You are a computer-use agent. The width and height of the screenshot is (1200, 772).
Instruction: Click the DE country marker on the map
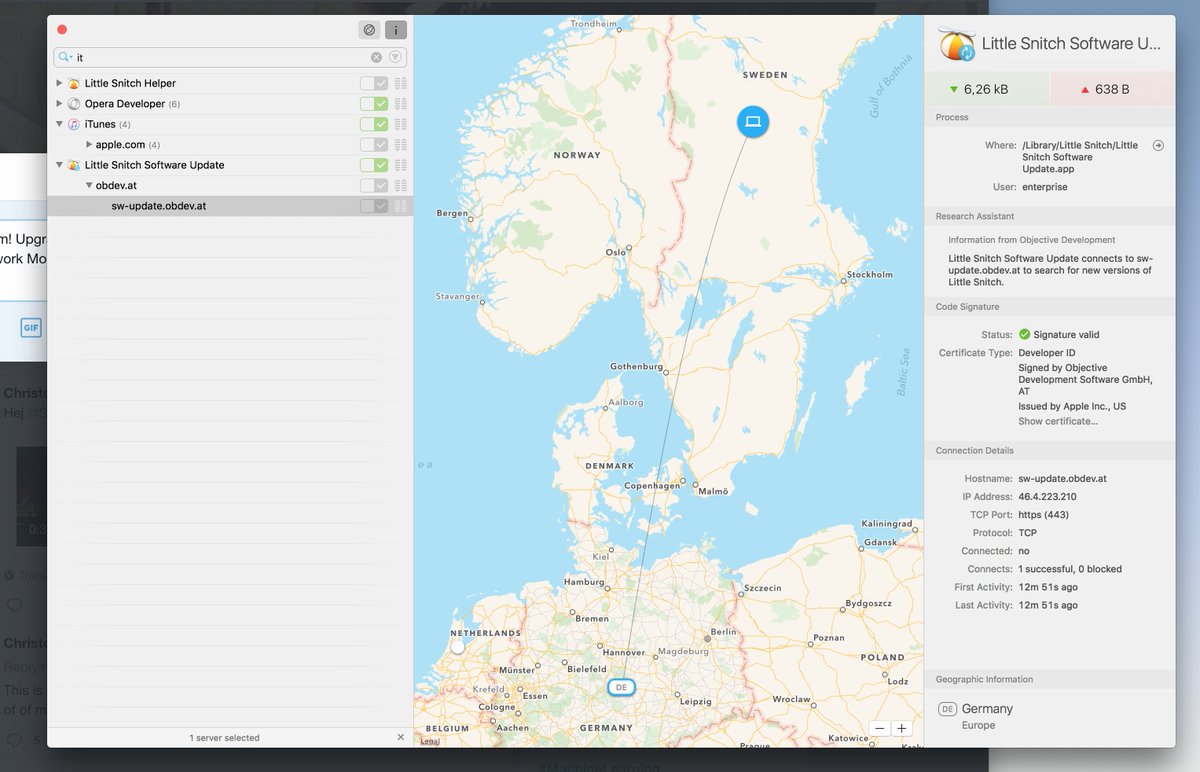click(x=621, y=687)
